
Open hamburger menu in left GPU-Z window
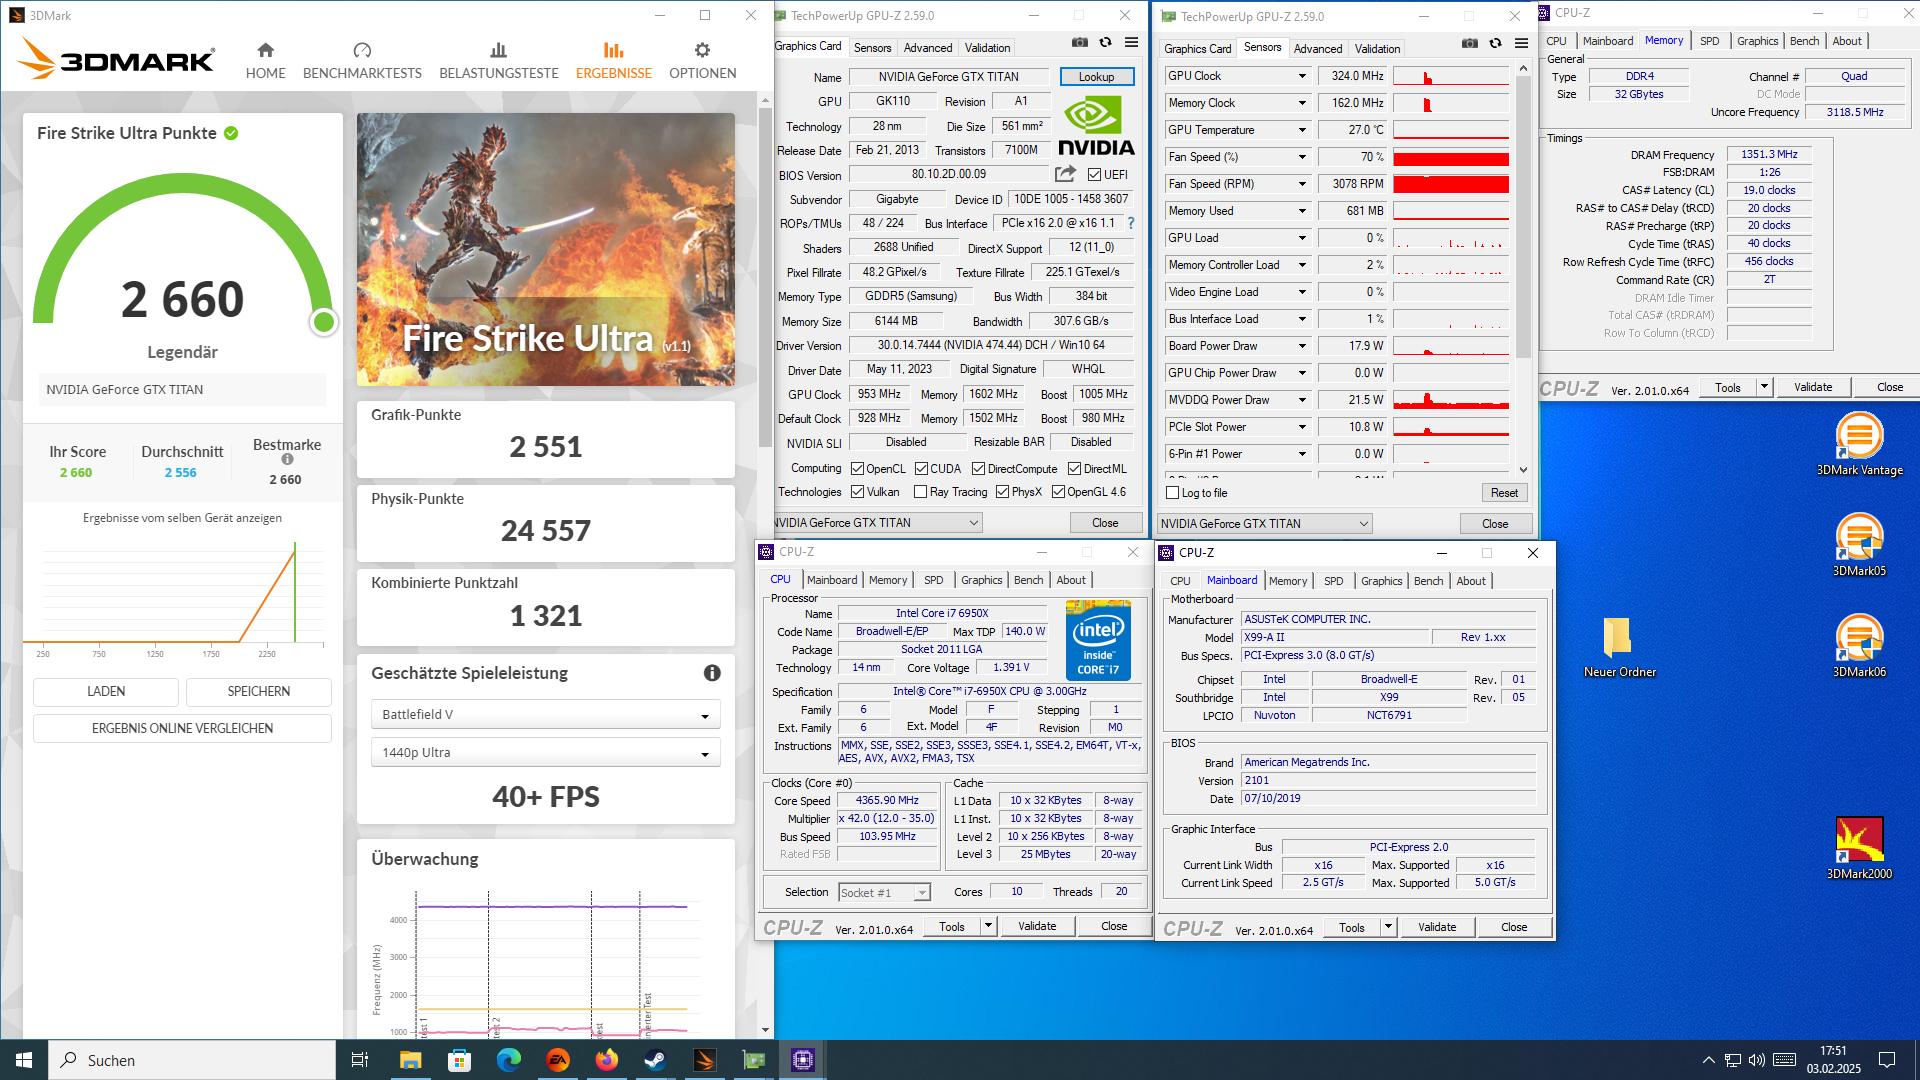(1131, 42)
